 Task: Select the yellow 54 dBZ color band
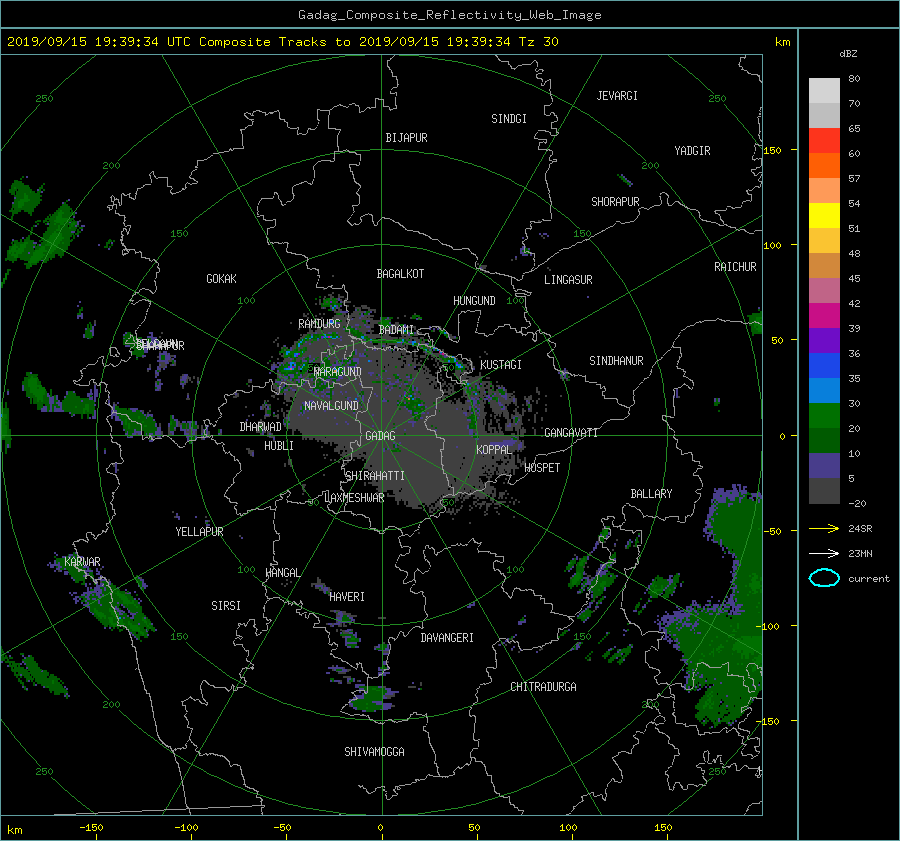pyautogui.click(x=824, y=215)
